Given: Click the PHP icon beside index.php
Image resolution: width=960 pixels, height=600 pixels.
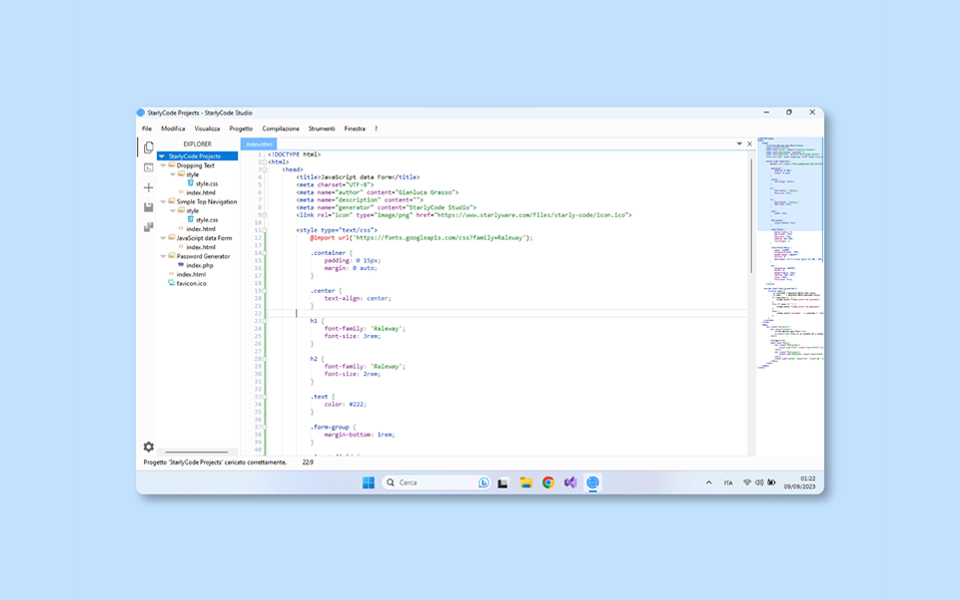Looking at the screenshot, I should tap(181, 265).
